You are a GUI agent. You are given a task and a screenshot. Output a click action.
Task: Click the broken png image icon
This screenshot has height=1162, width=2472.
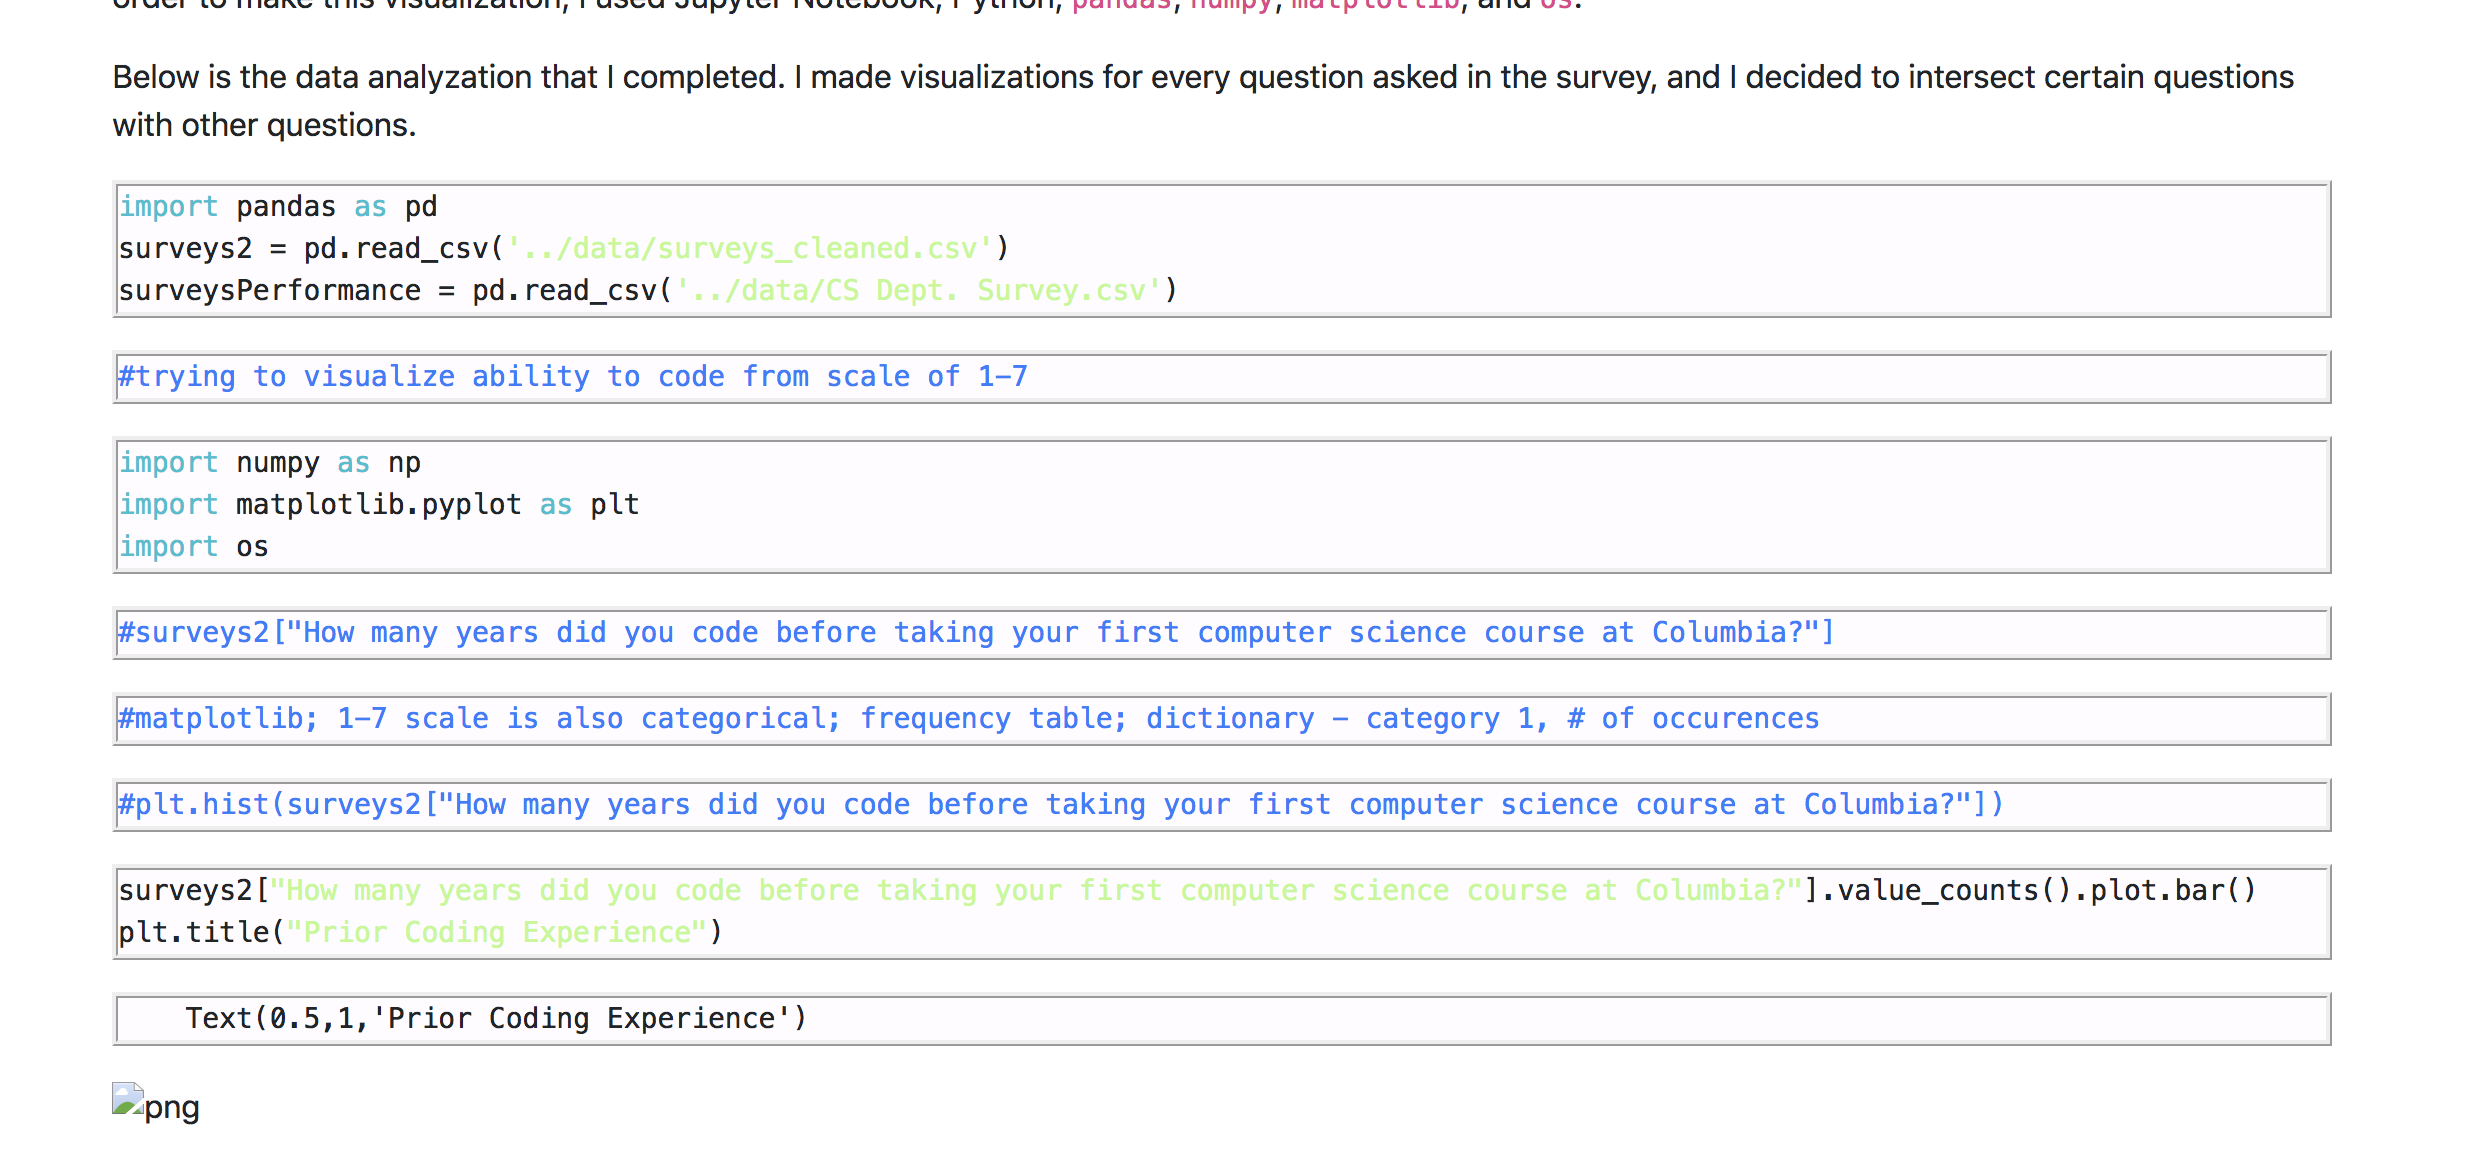128,1100
